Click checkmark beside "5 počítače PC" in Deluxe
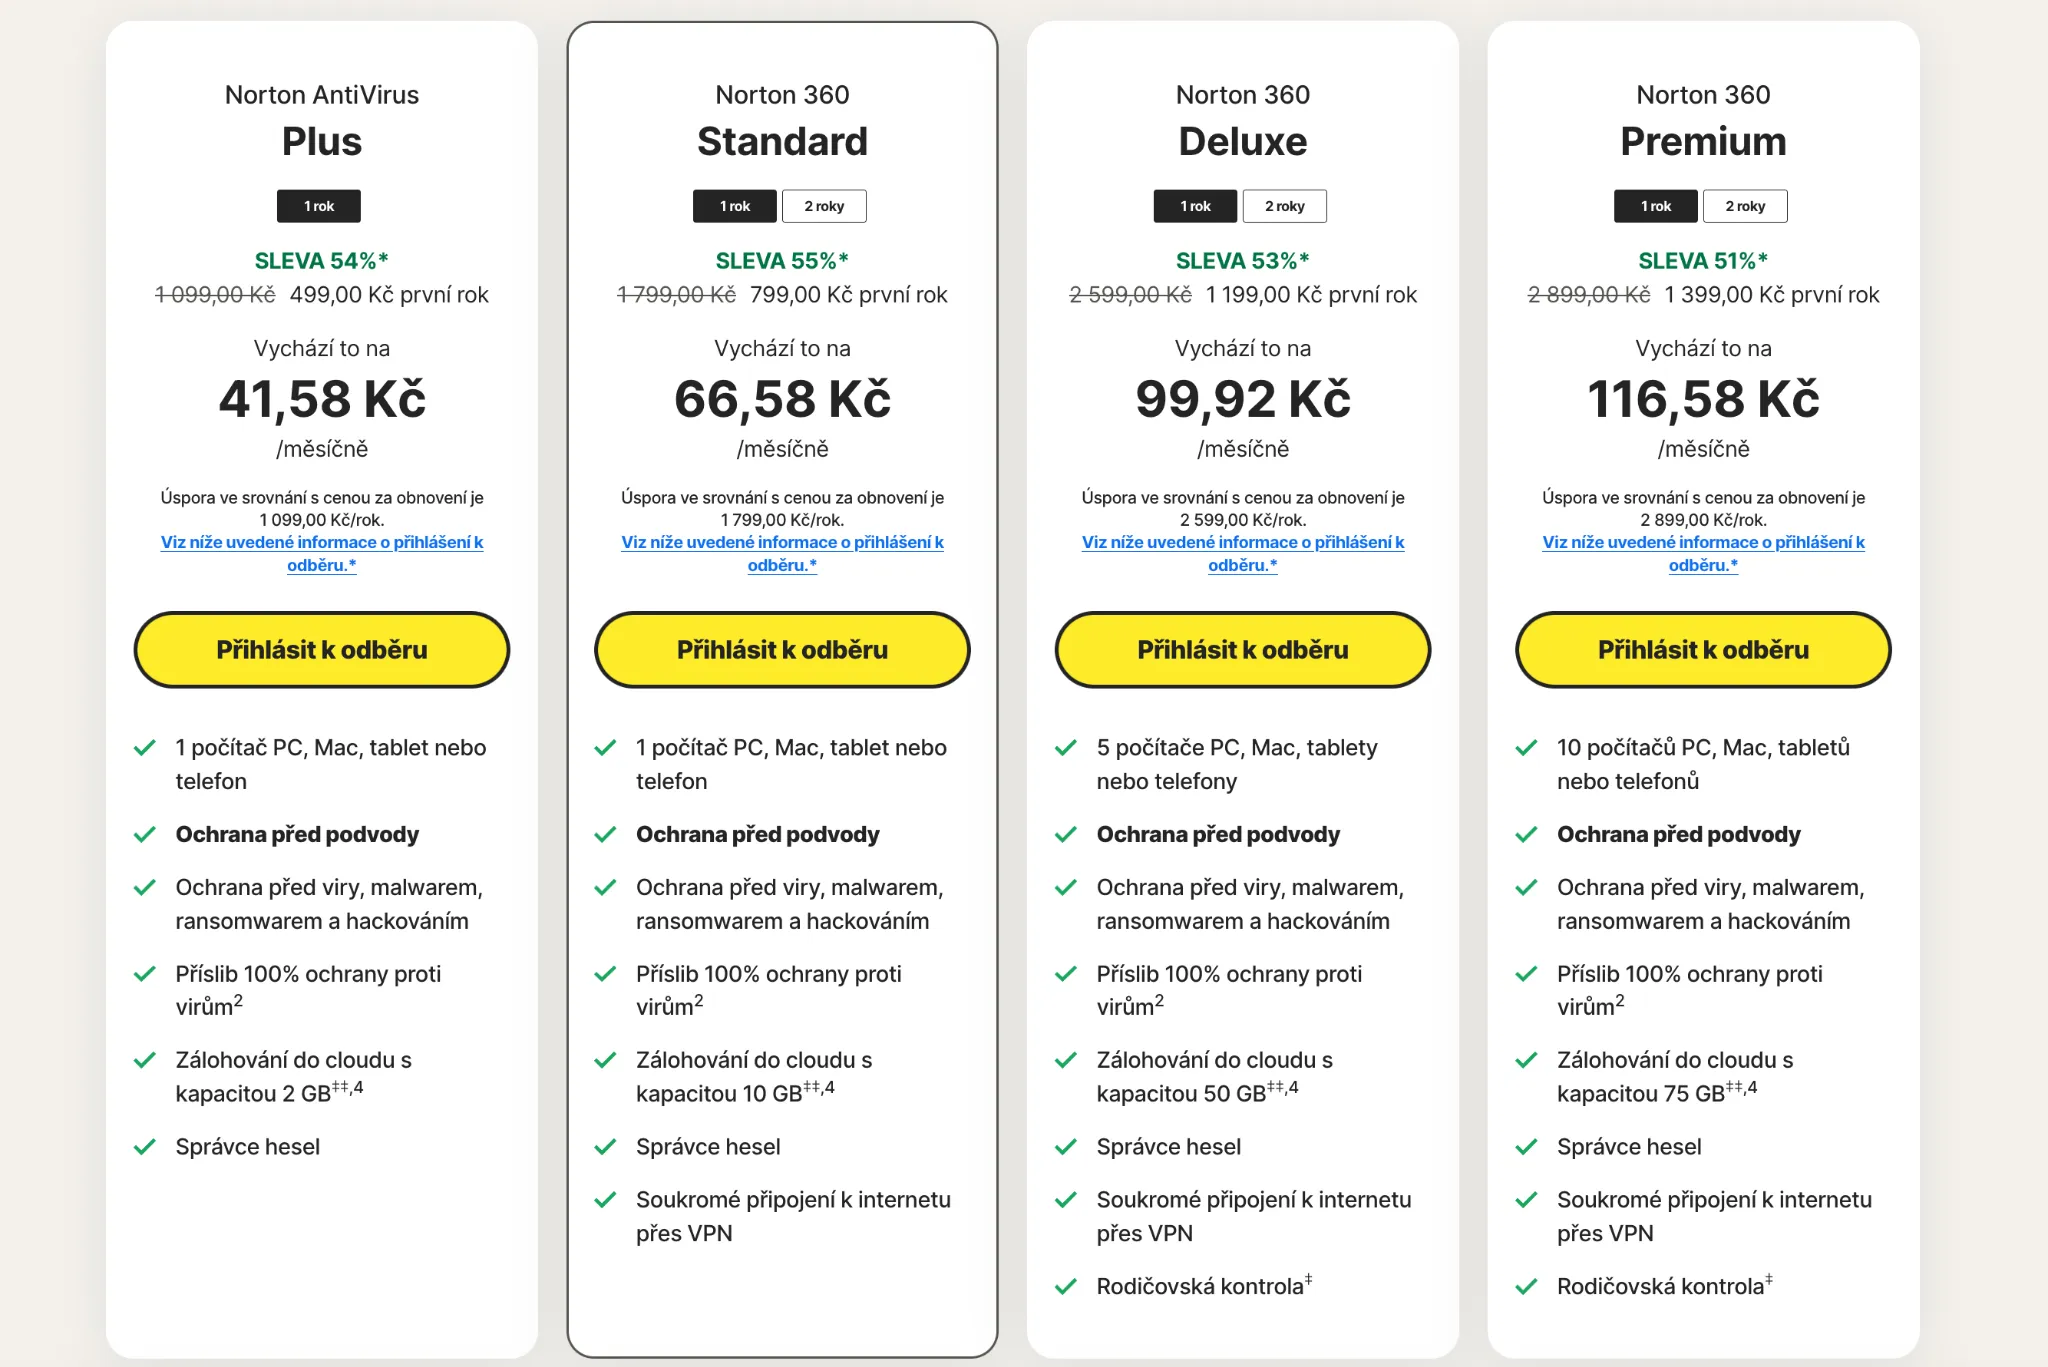 pos(1066,747)
